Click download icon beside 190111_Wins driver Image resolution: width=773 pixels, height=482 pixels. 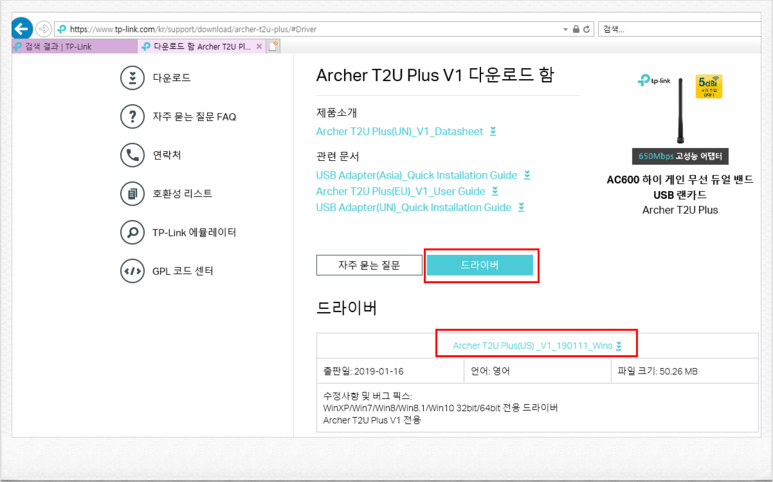[x=619, y=346]
